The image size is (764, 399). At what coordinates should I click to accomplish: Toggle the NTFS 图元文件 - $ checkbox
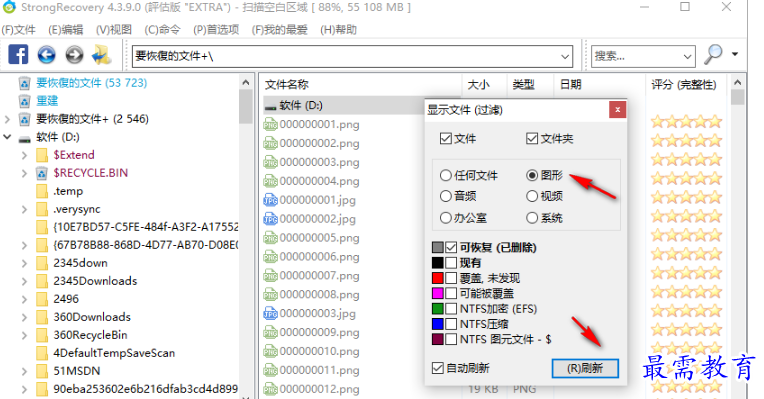coord(451,339)
